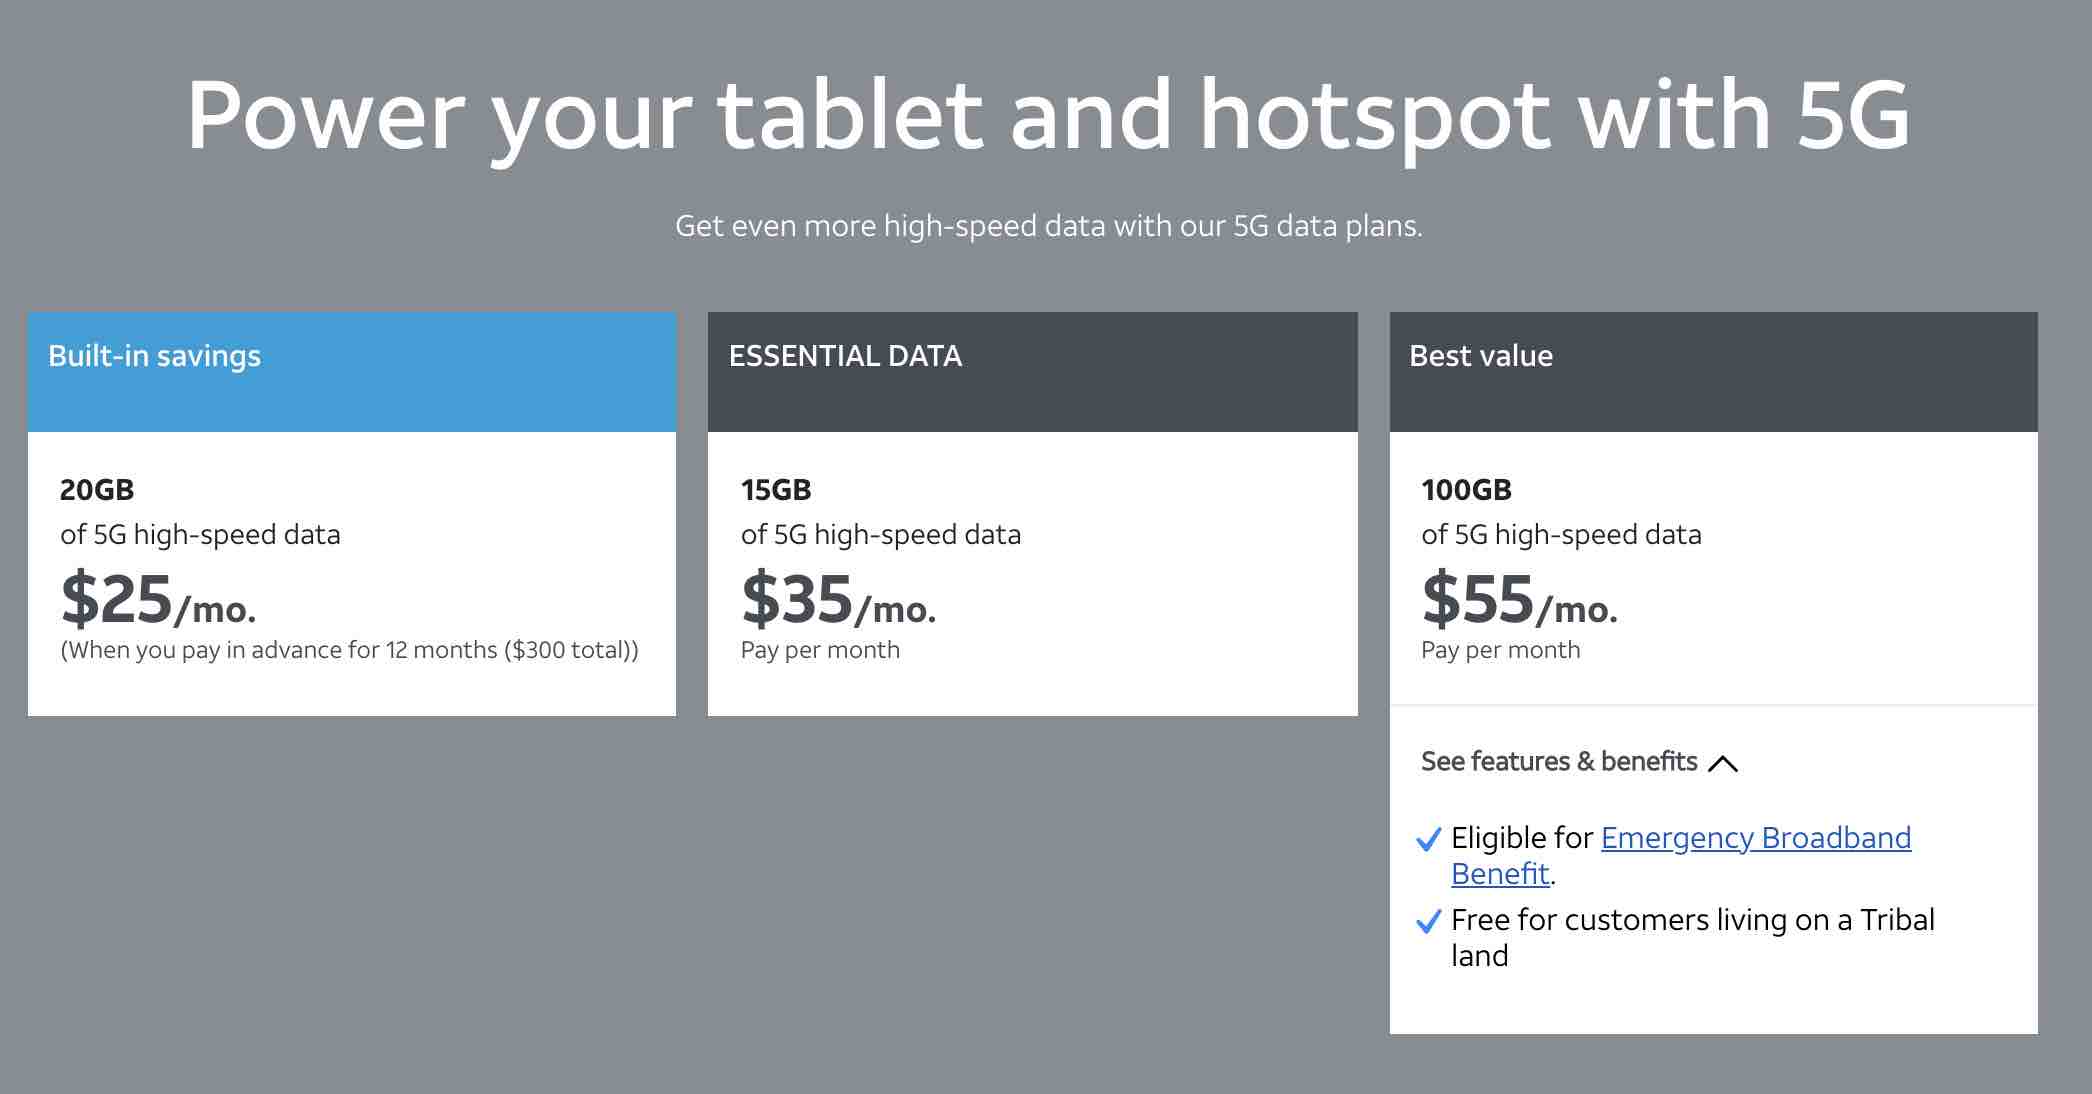Click the upward chevron next to See features
The image size is (2092, 1094).
1723,763
